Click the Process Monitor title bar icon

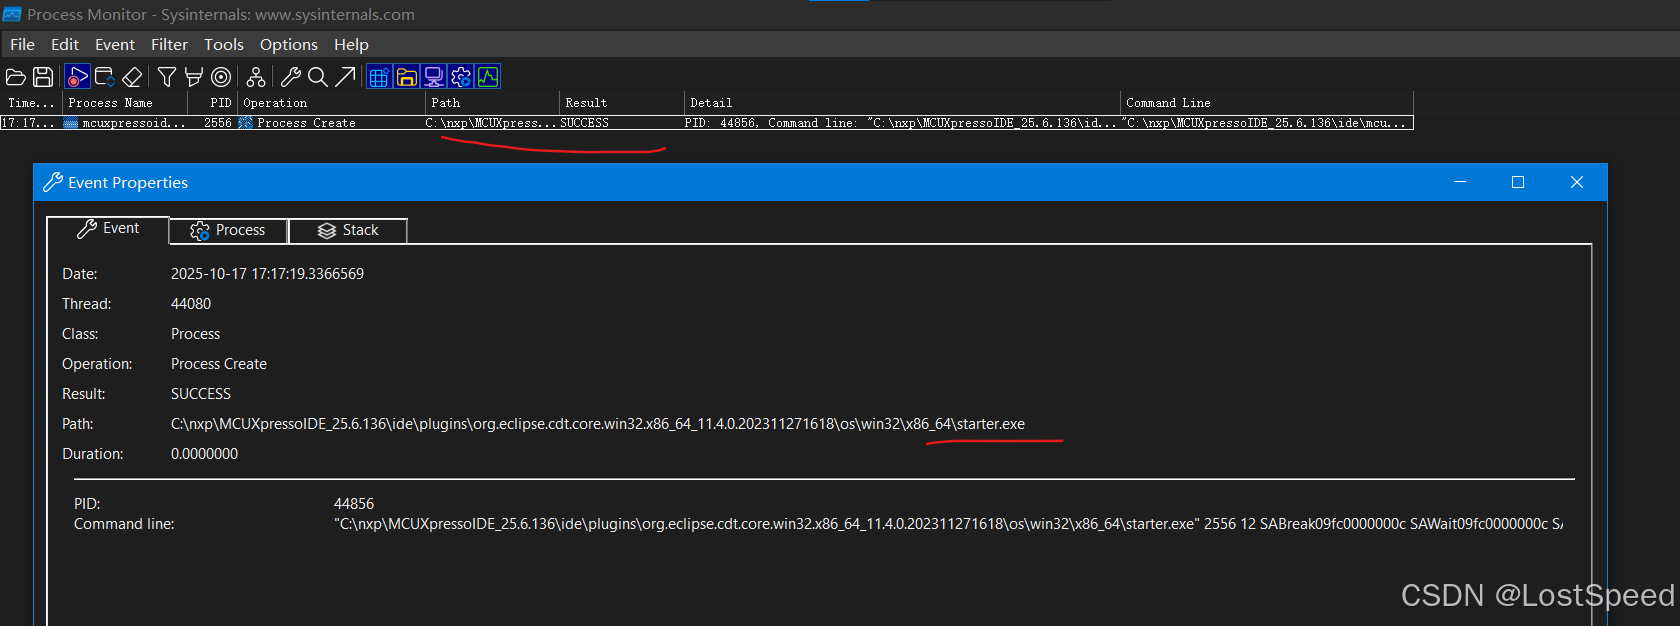[12, 14]
